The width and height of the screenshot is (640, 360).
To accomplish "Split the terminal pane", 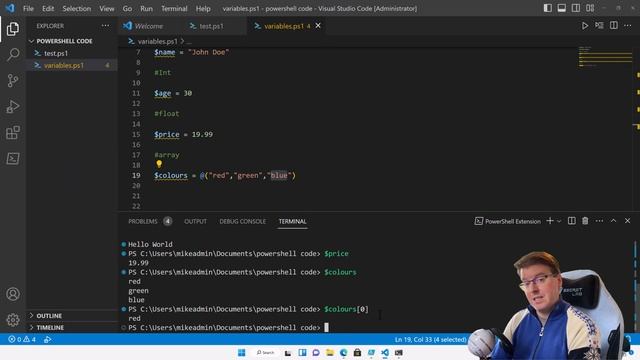I will tap(571, 221).
